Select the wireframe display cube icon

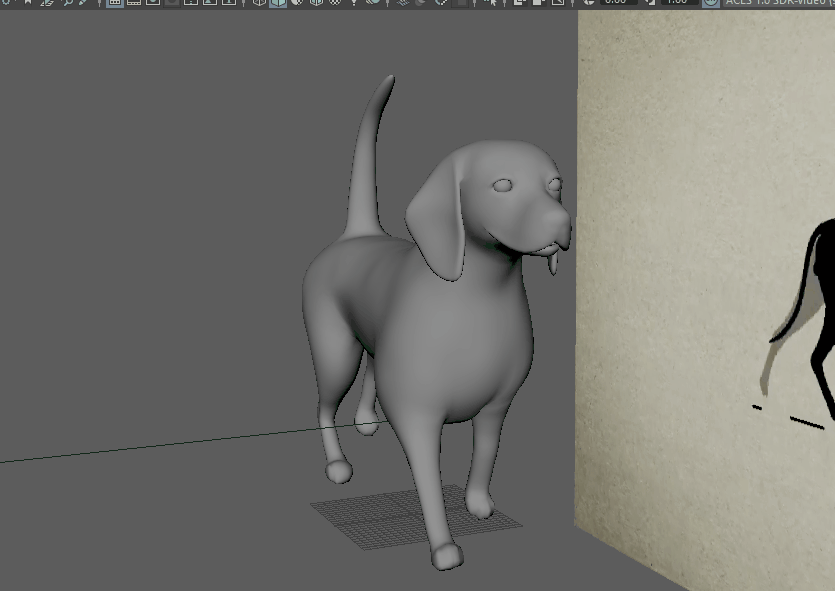pos(261,5)
